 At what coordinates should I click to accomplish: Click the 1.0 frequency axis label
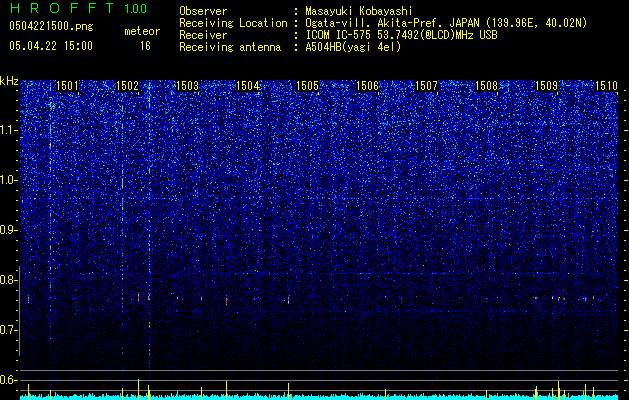(x=9, y=180)
